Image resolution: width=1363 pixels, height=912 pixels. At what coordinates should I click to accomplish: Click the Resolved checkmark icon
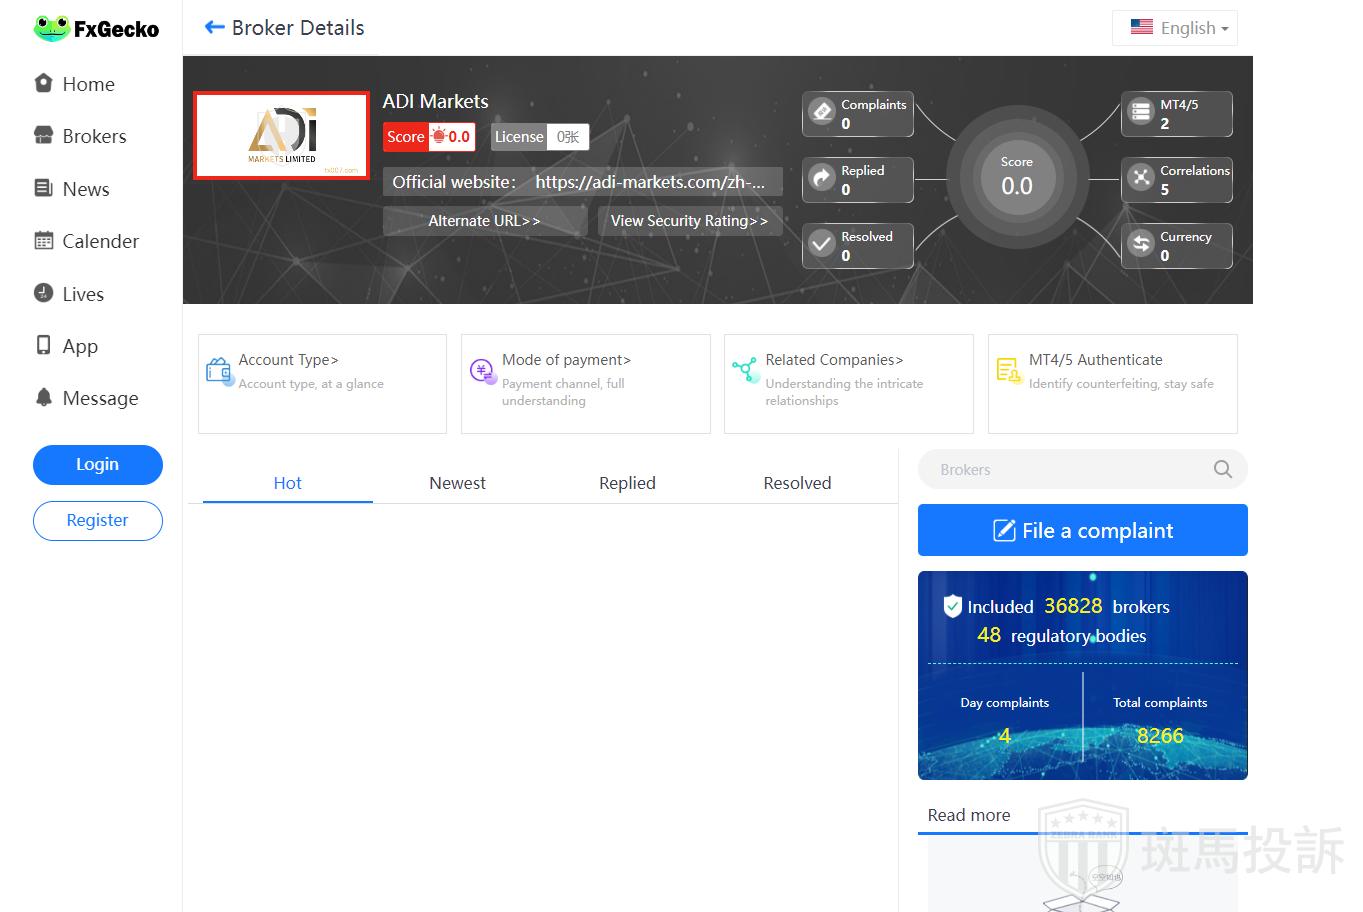[822, 244]
